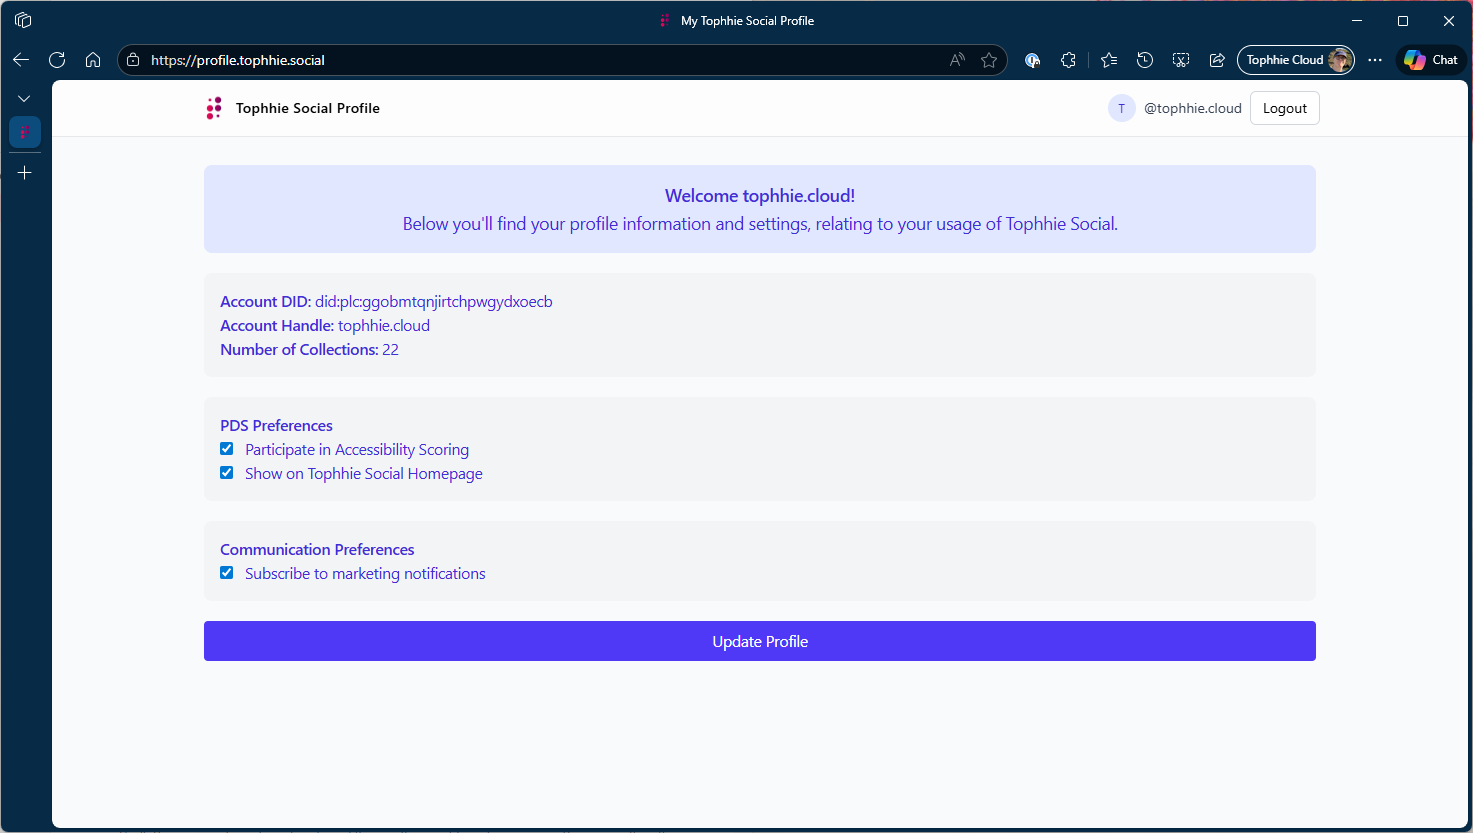Select the Tophhie Social vertical tab
The height and width of the screenshot is (833, 1473).
[25, 132]
